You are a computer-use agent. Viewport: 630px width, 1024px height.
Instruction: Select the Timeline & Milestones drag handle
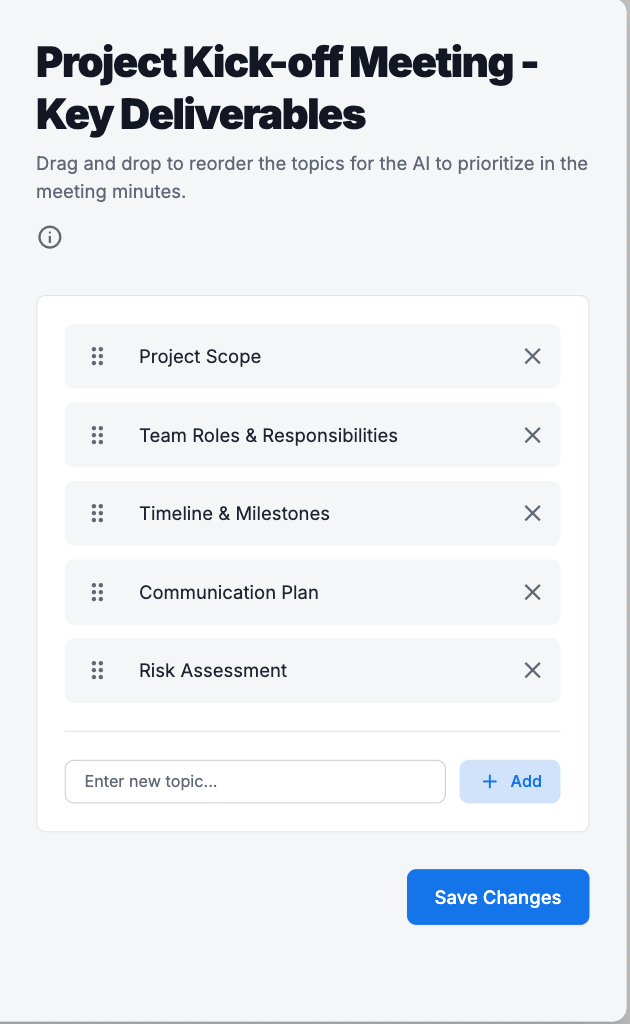tap(97, 513)
